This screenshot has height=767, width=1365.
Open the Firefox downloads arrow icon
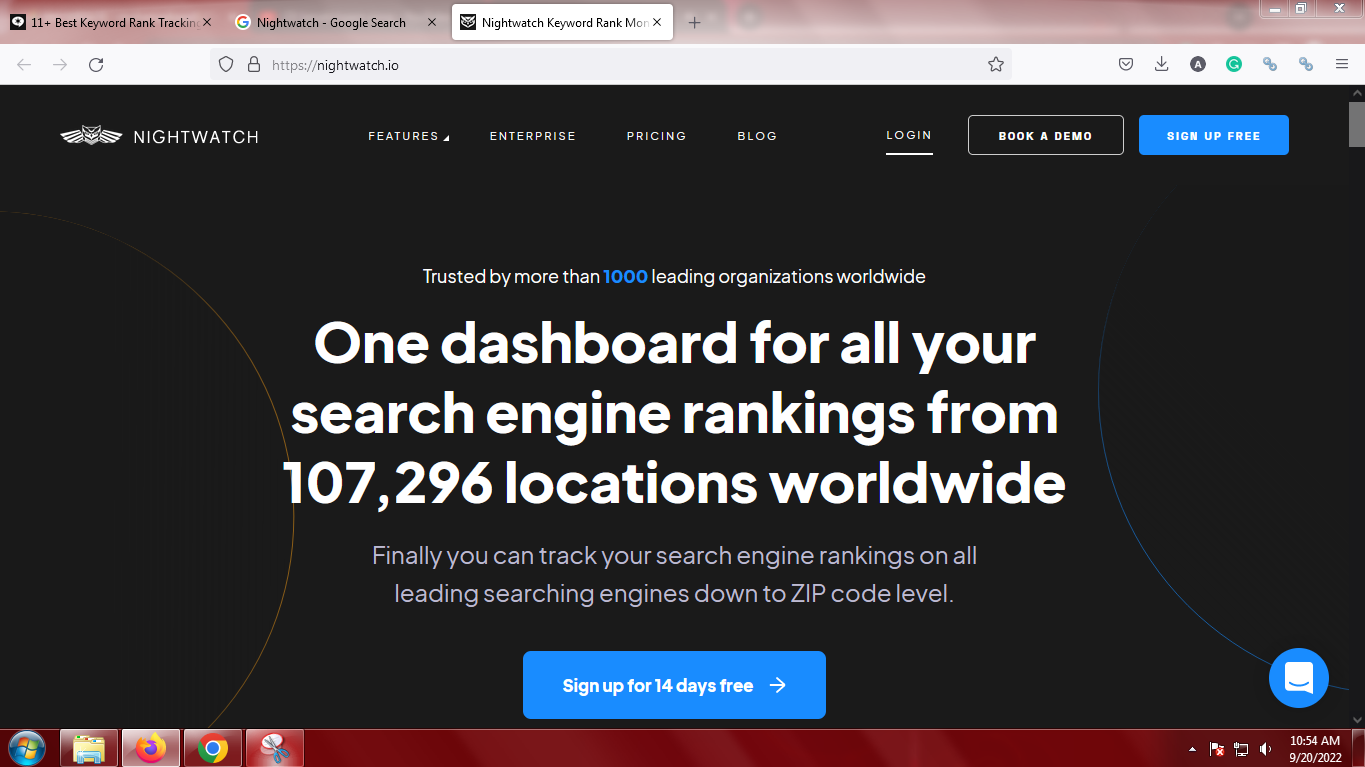1161,64
